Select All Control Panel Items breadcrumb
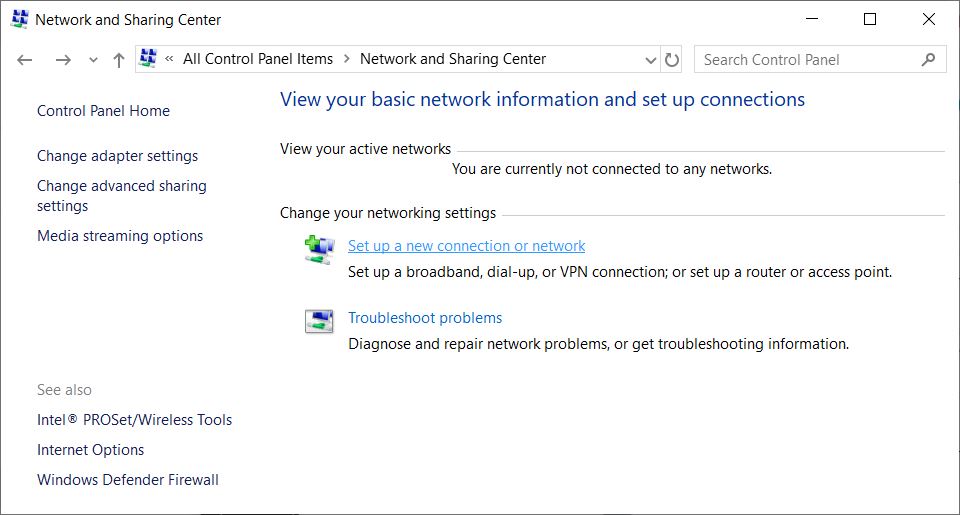 pyautogui.click(x=257, y=59)
